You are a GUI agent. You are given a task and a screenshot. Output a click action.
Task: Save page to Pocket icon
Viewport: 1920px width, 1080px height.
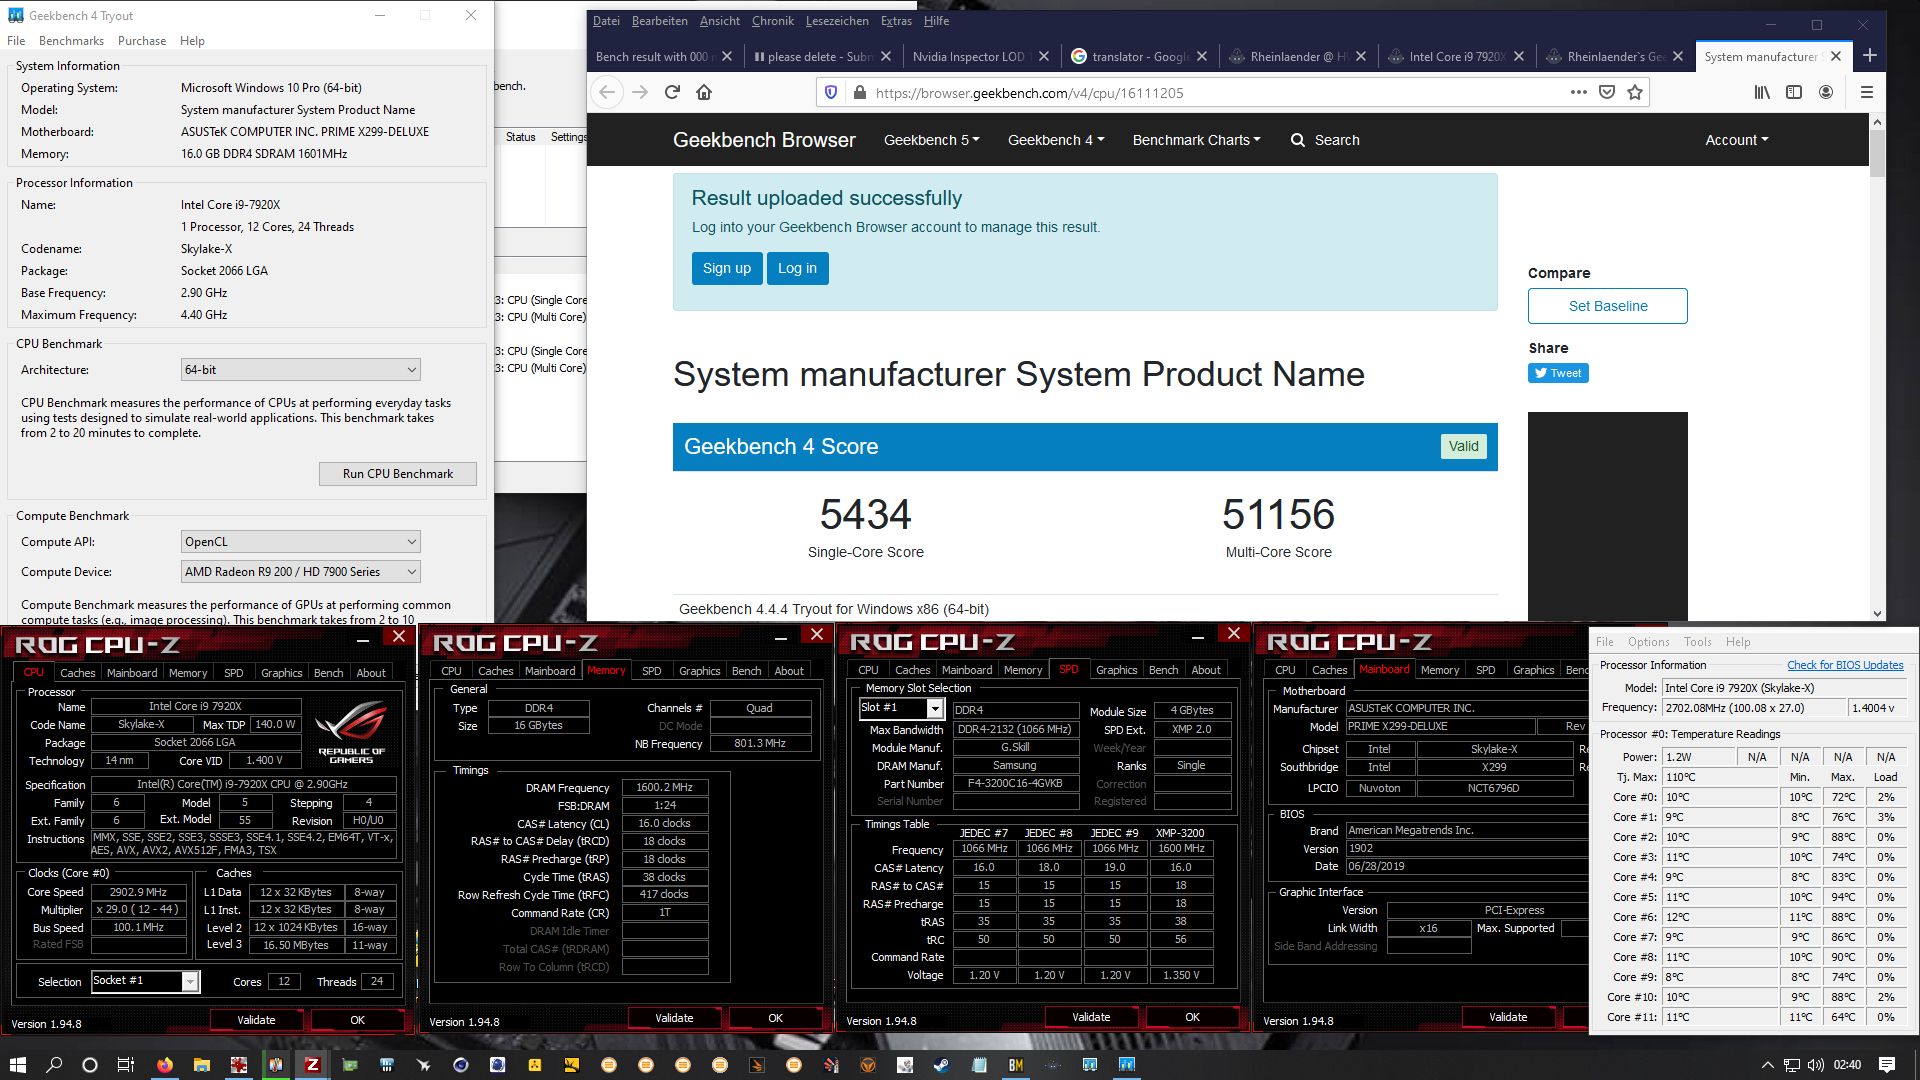click(1607, 92)
